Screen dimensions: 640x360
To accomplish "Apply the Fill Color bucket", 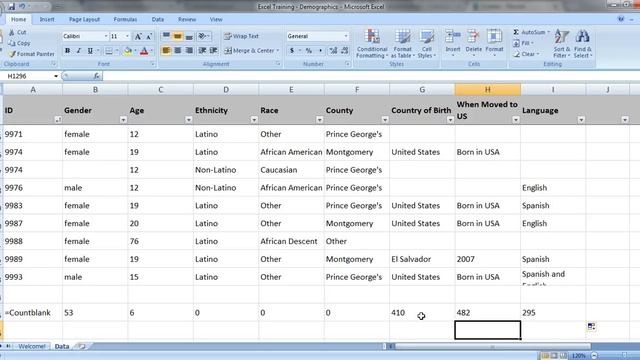I will click(128, 51).
